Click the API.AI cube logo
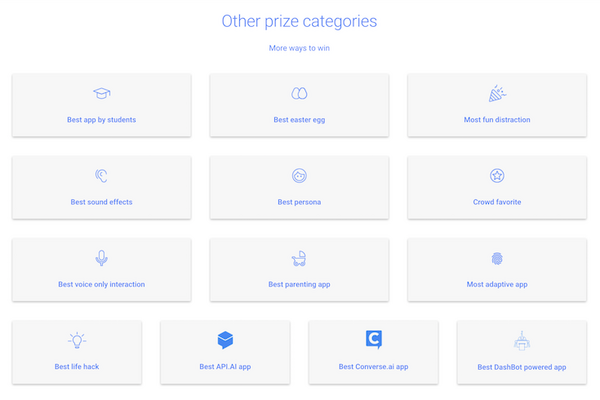The image size is (600, 400). click(225, 340)
